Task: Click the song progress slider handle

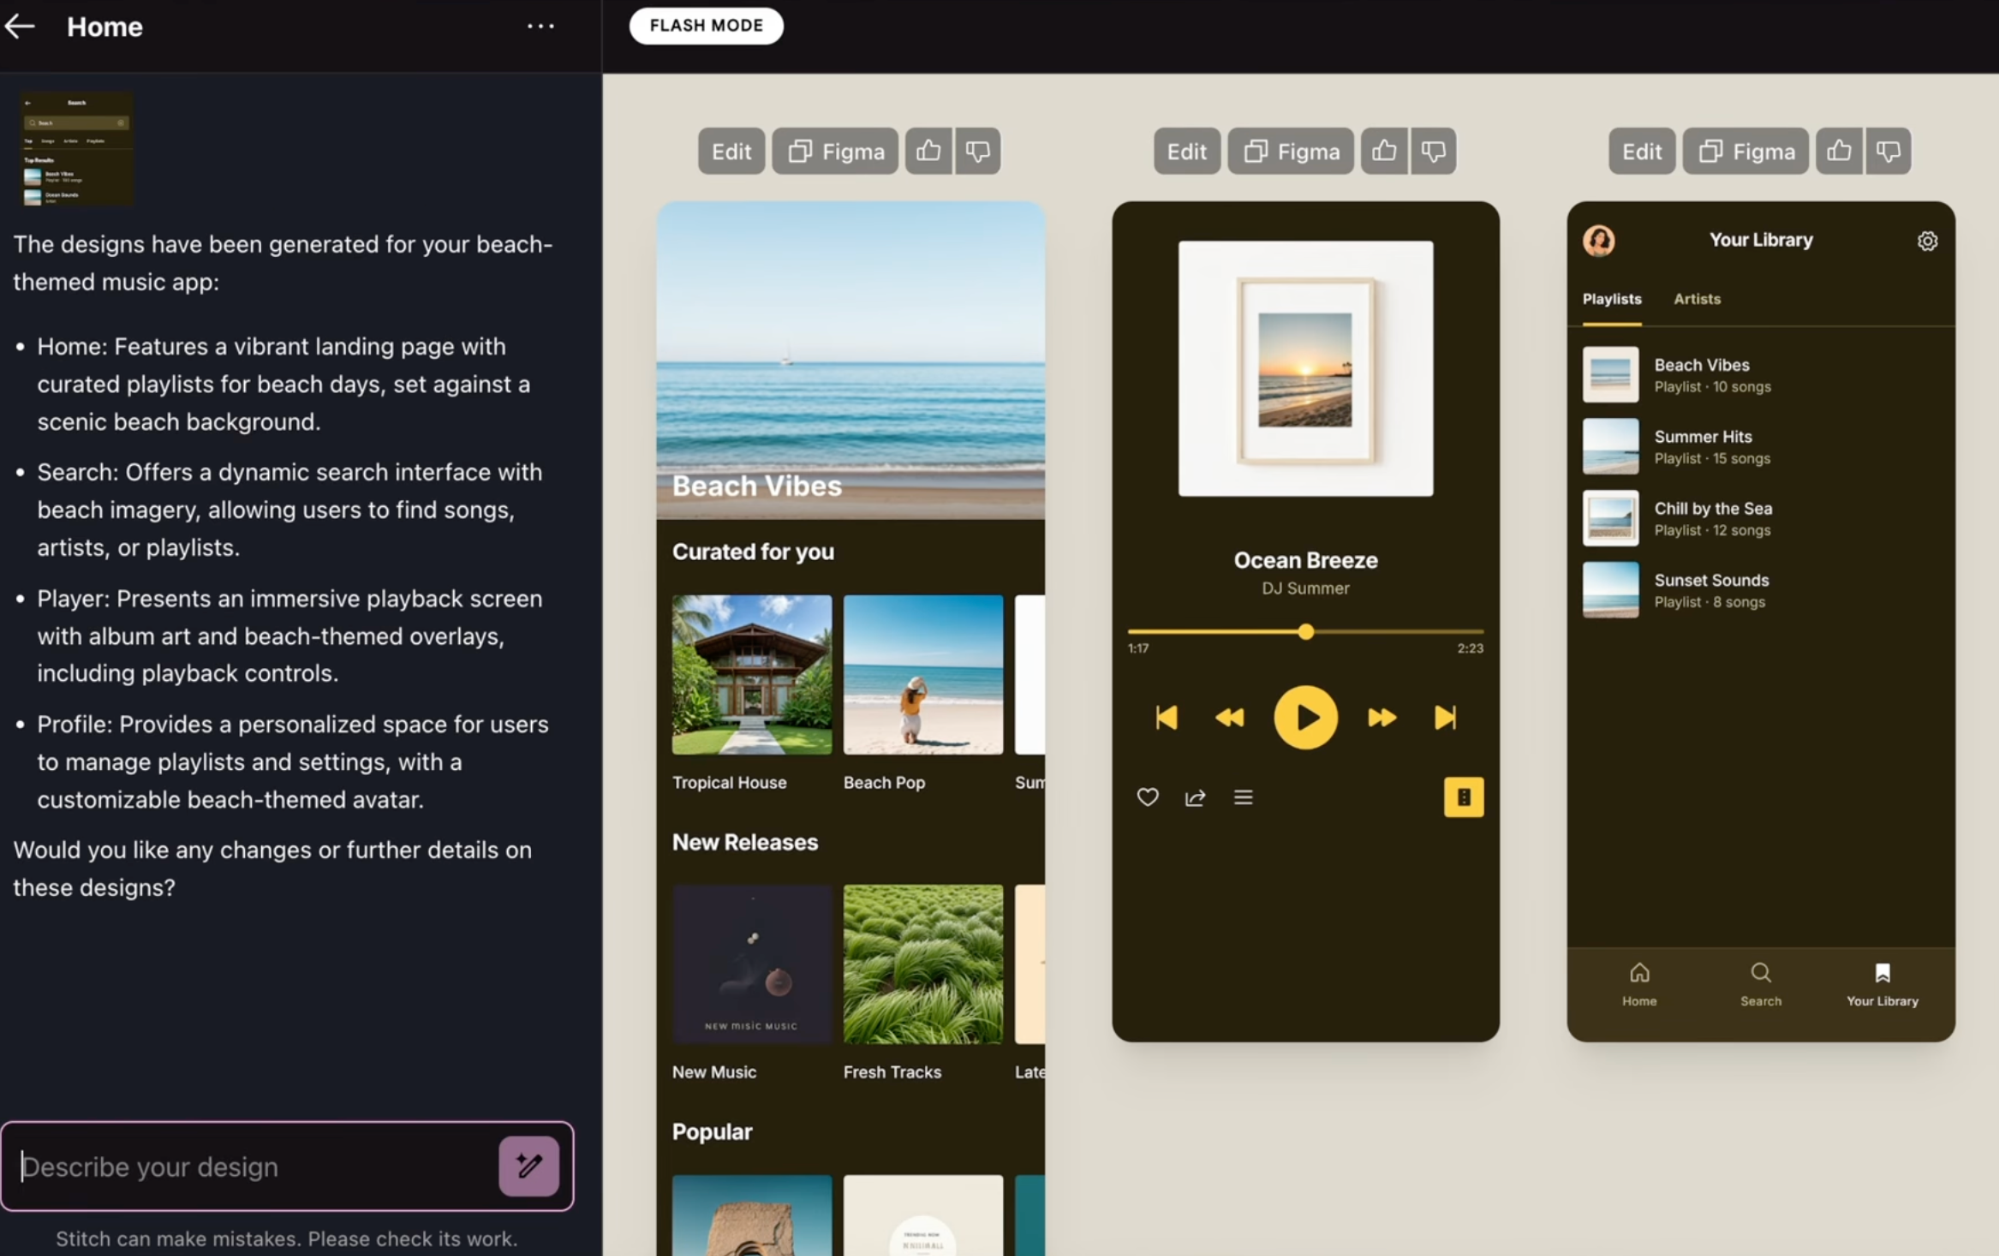Action: [1306, 632]
